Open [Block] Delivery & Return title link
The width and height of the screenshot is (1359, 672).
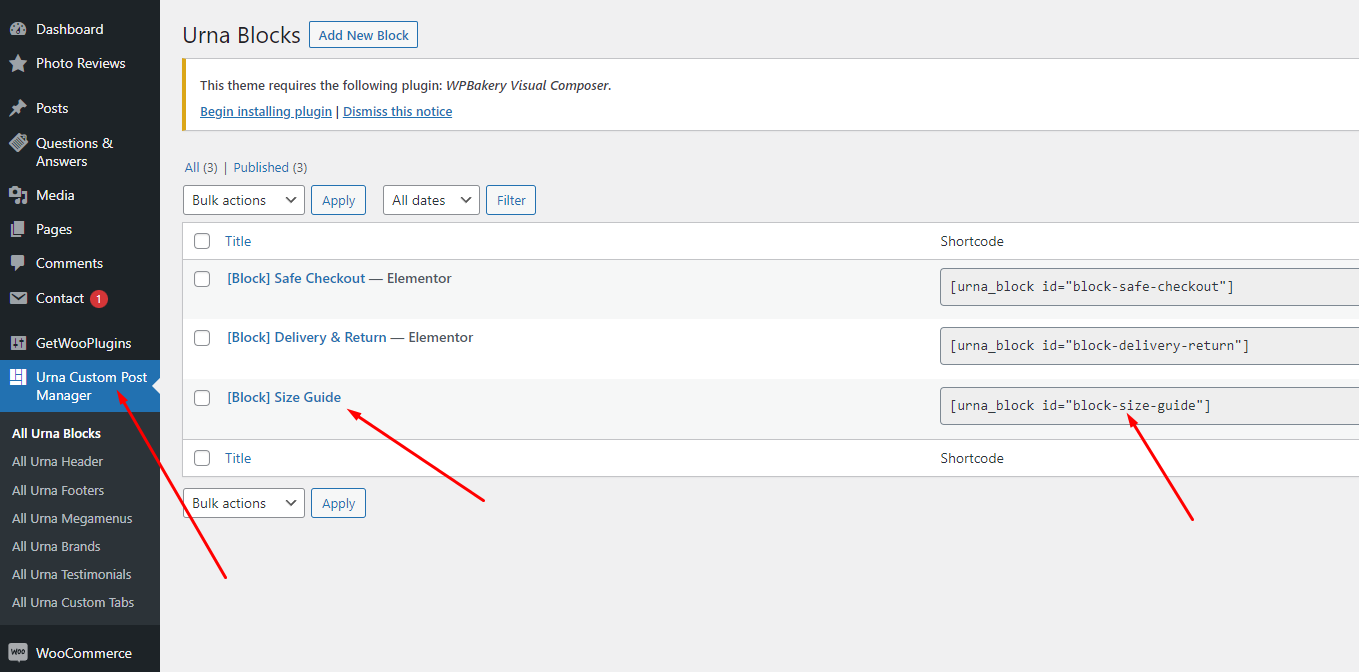coord(307,337)
